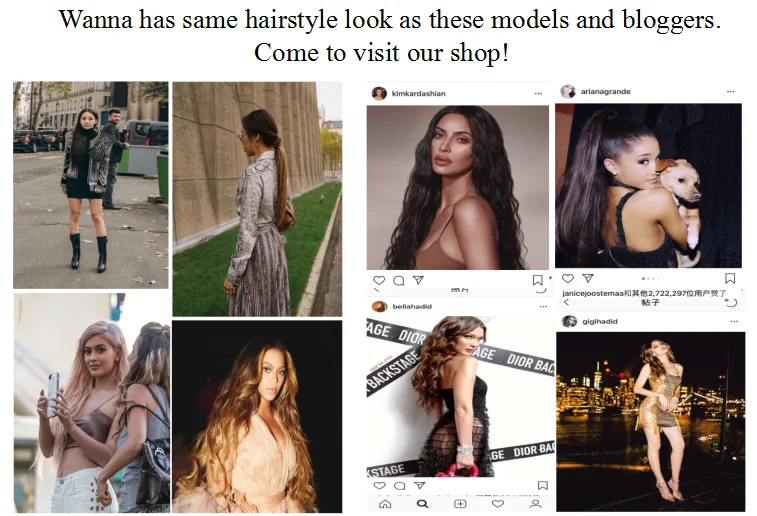The height and width of the screenshot is (516, 757).
Task: Like the arianagrande post heart icon
Action: (568, 278)
